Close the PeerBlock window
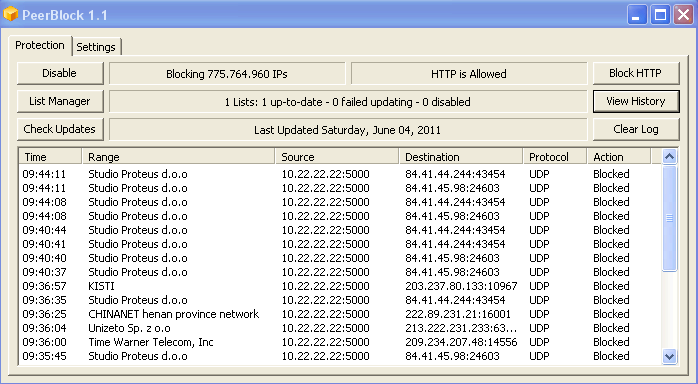The image size is (698, 384). pos(683,15)
